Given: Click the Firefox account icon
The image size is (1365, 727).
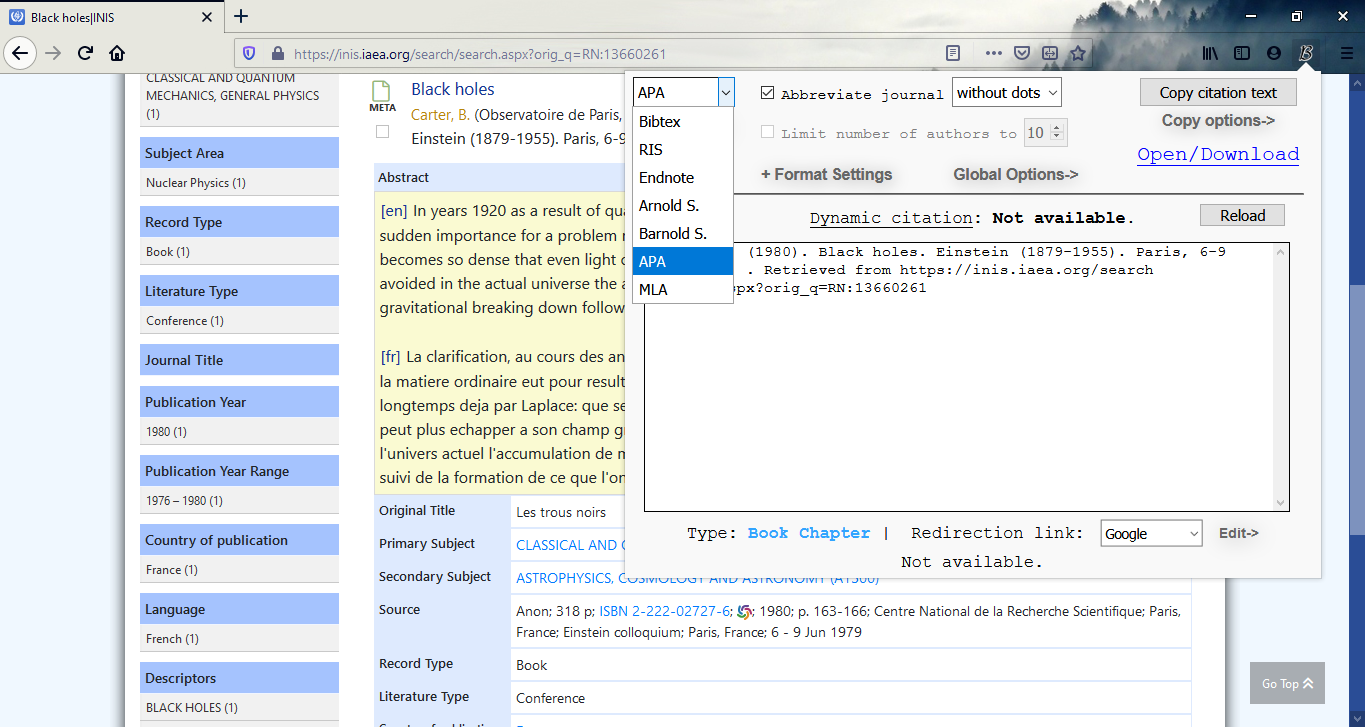Looking at the screenshot, I should [1273, 53].
